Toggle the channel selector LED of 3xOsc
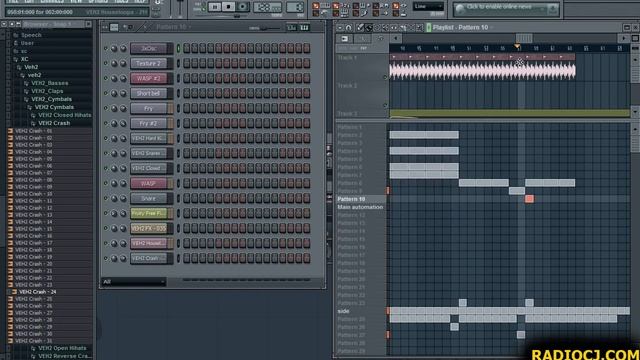640x360 pixels. [178, 48]
